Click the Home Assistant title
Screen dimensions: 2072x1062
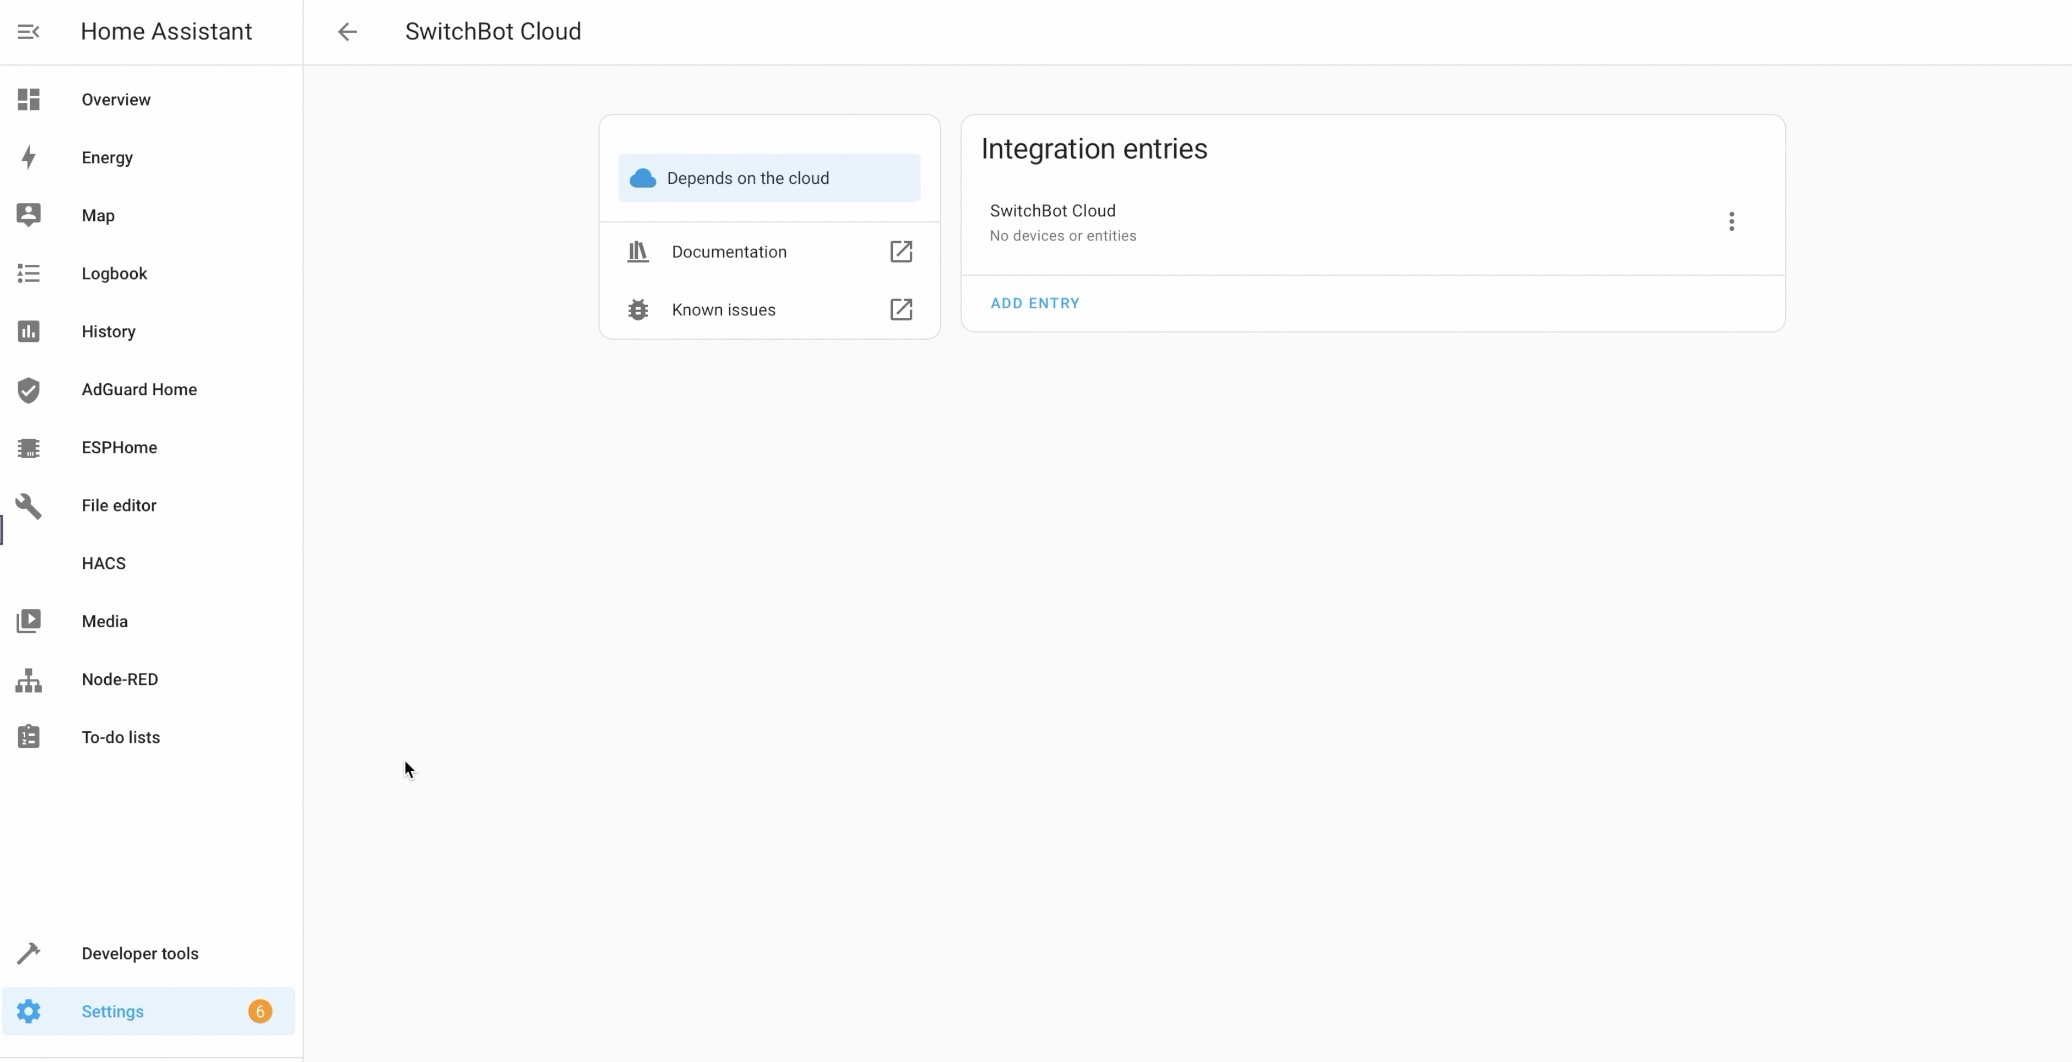tap(166, 32)
